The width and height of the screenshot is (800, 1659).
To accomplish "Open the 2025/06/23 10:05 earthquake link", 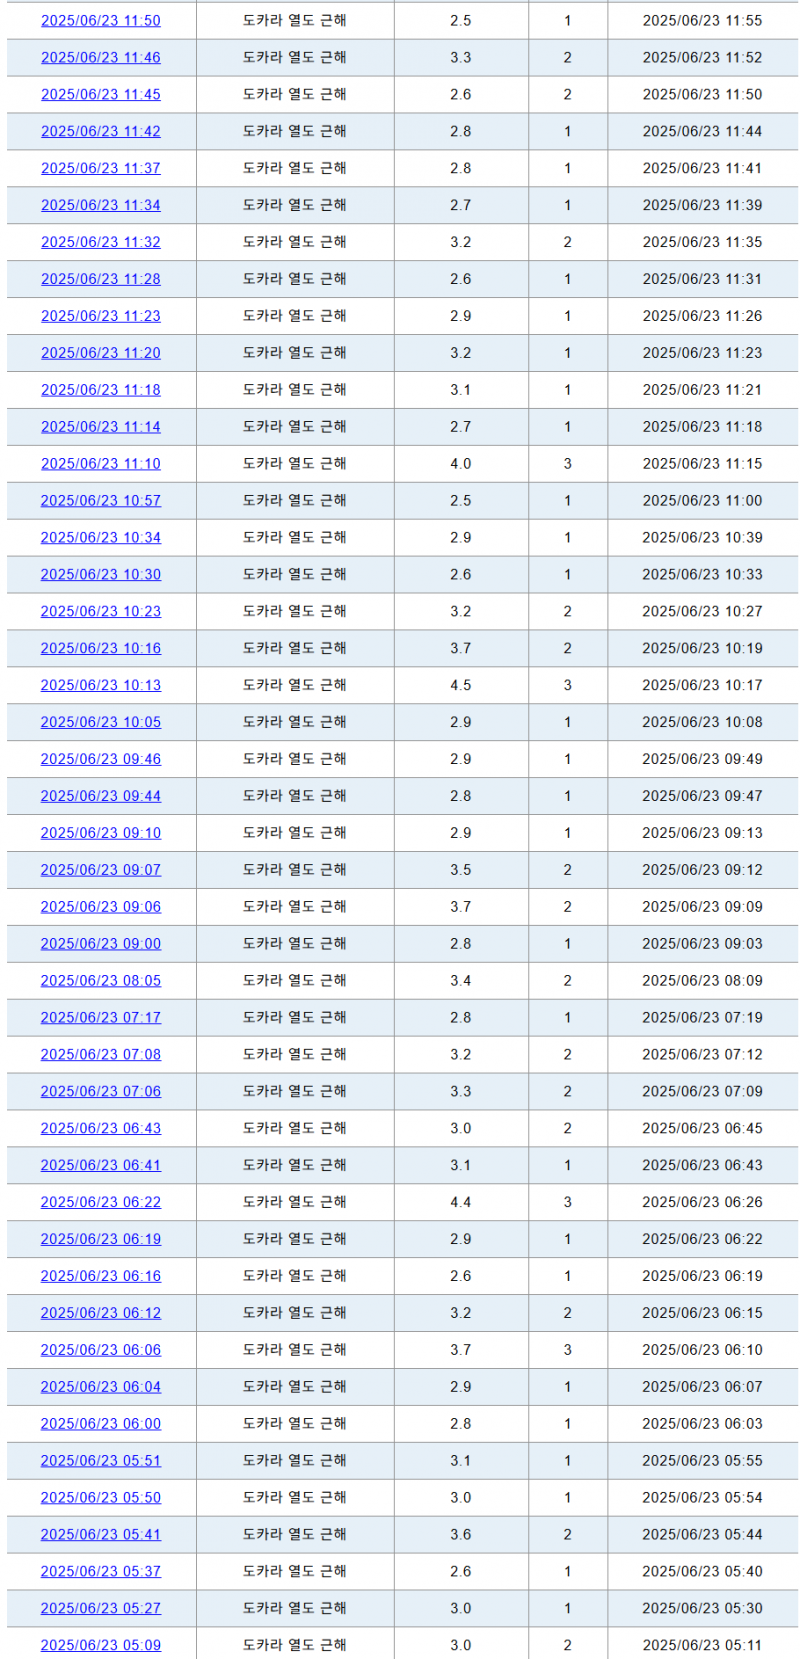I will click(101, 723).
